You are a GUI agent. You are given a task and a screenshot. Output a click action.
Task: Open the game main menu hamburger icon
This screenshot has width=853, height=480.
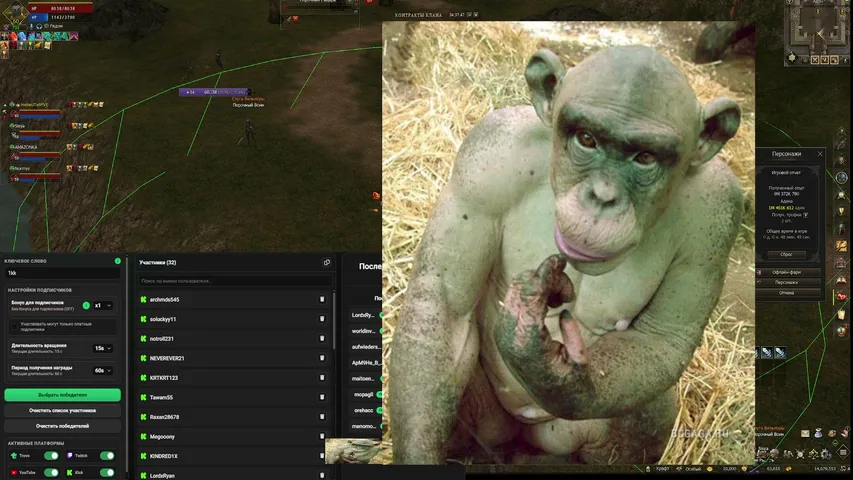coord(843,452)
